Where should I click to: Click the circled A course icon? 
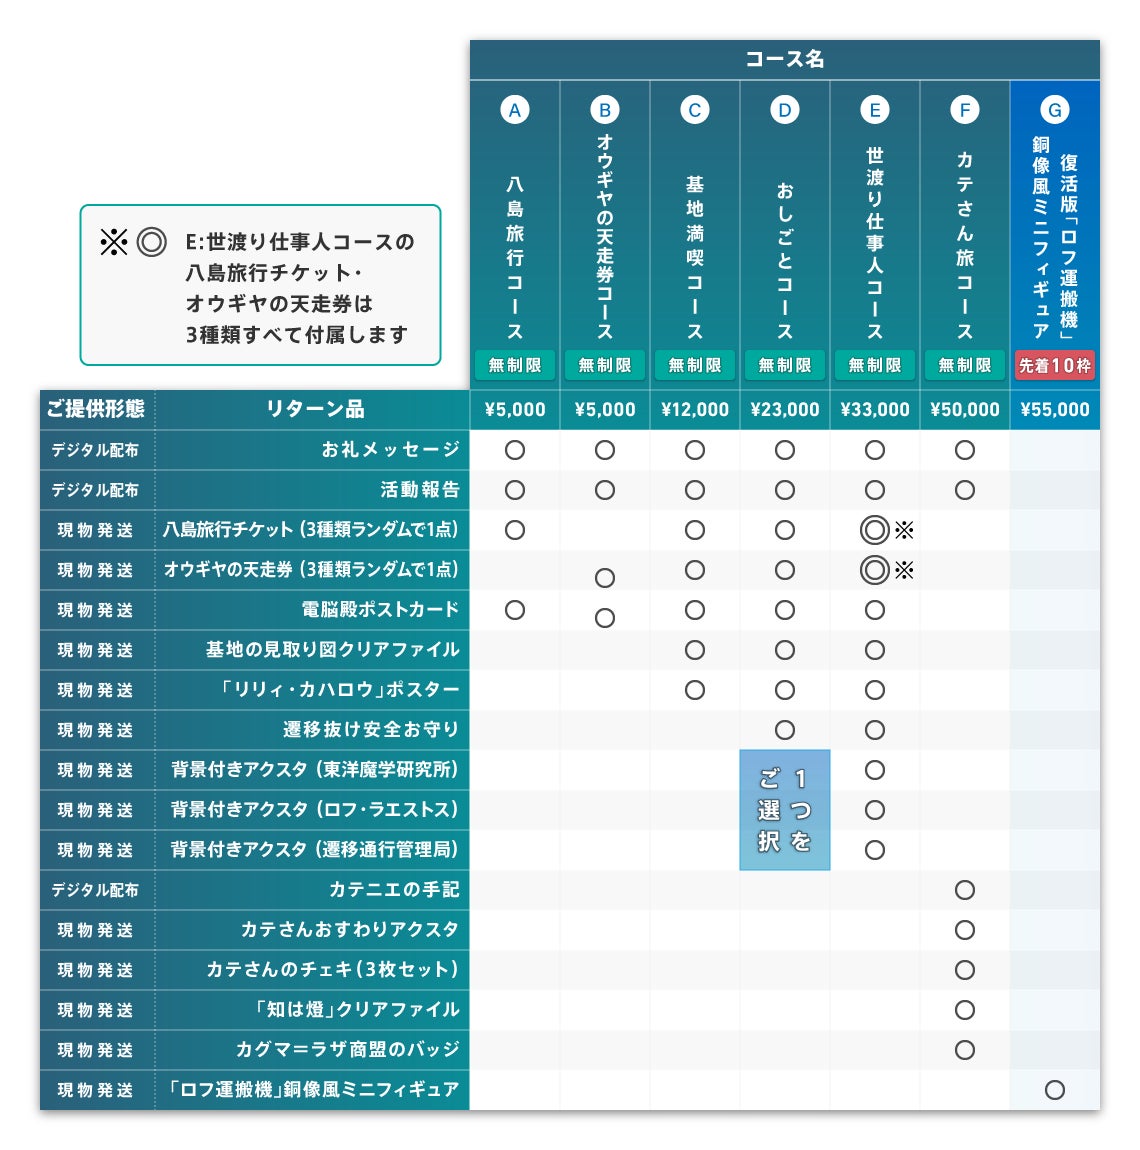coord(514,110)
